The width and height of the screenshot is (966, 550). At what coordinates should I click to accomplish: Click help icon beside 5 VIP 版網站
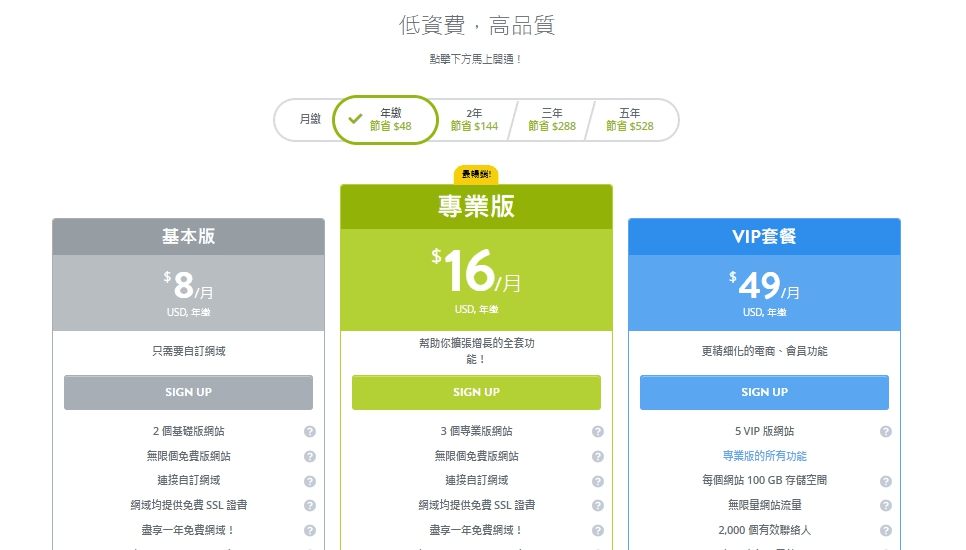point(886,432)
